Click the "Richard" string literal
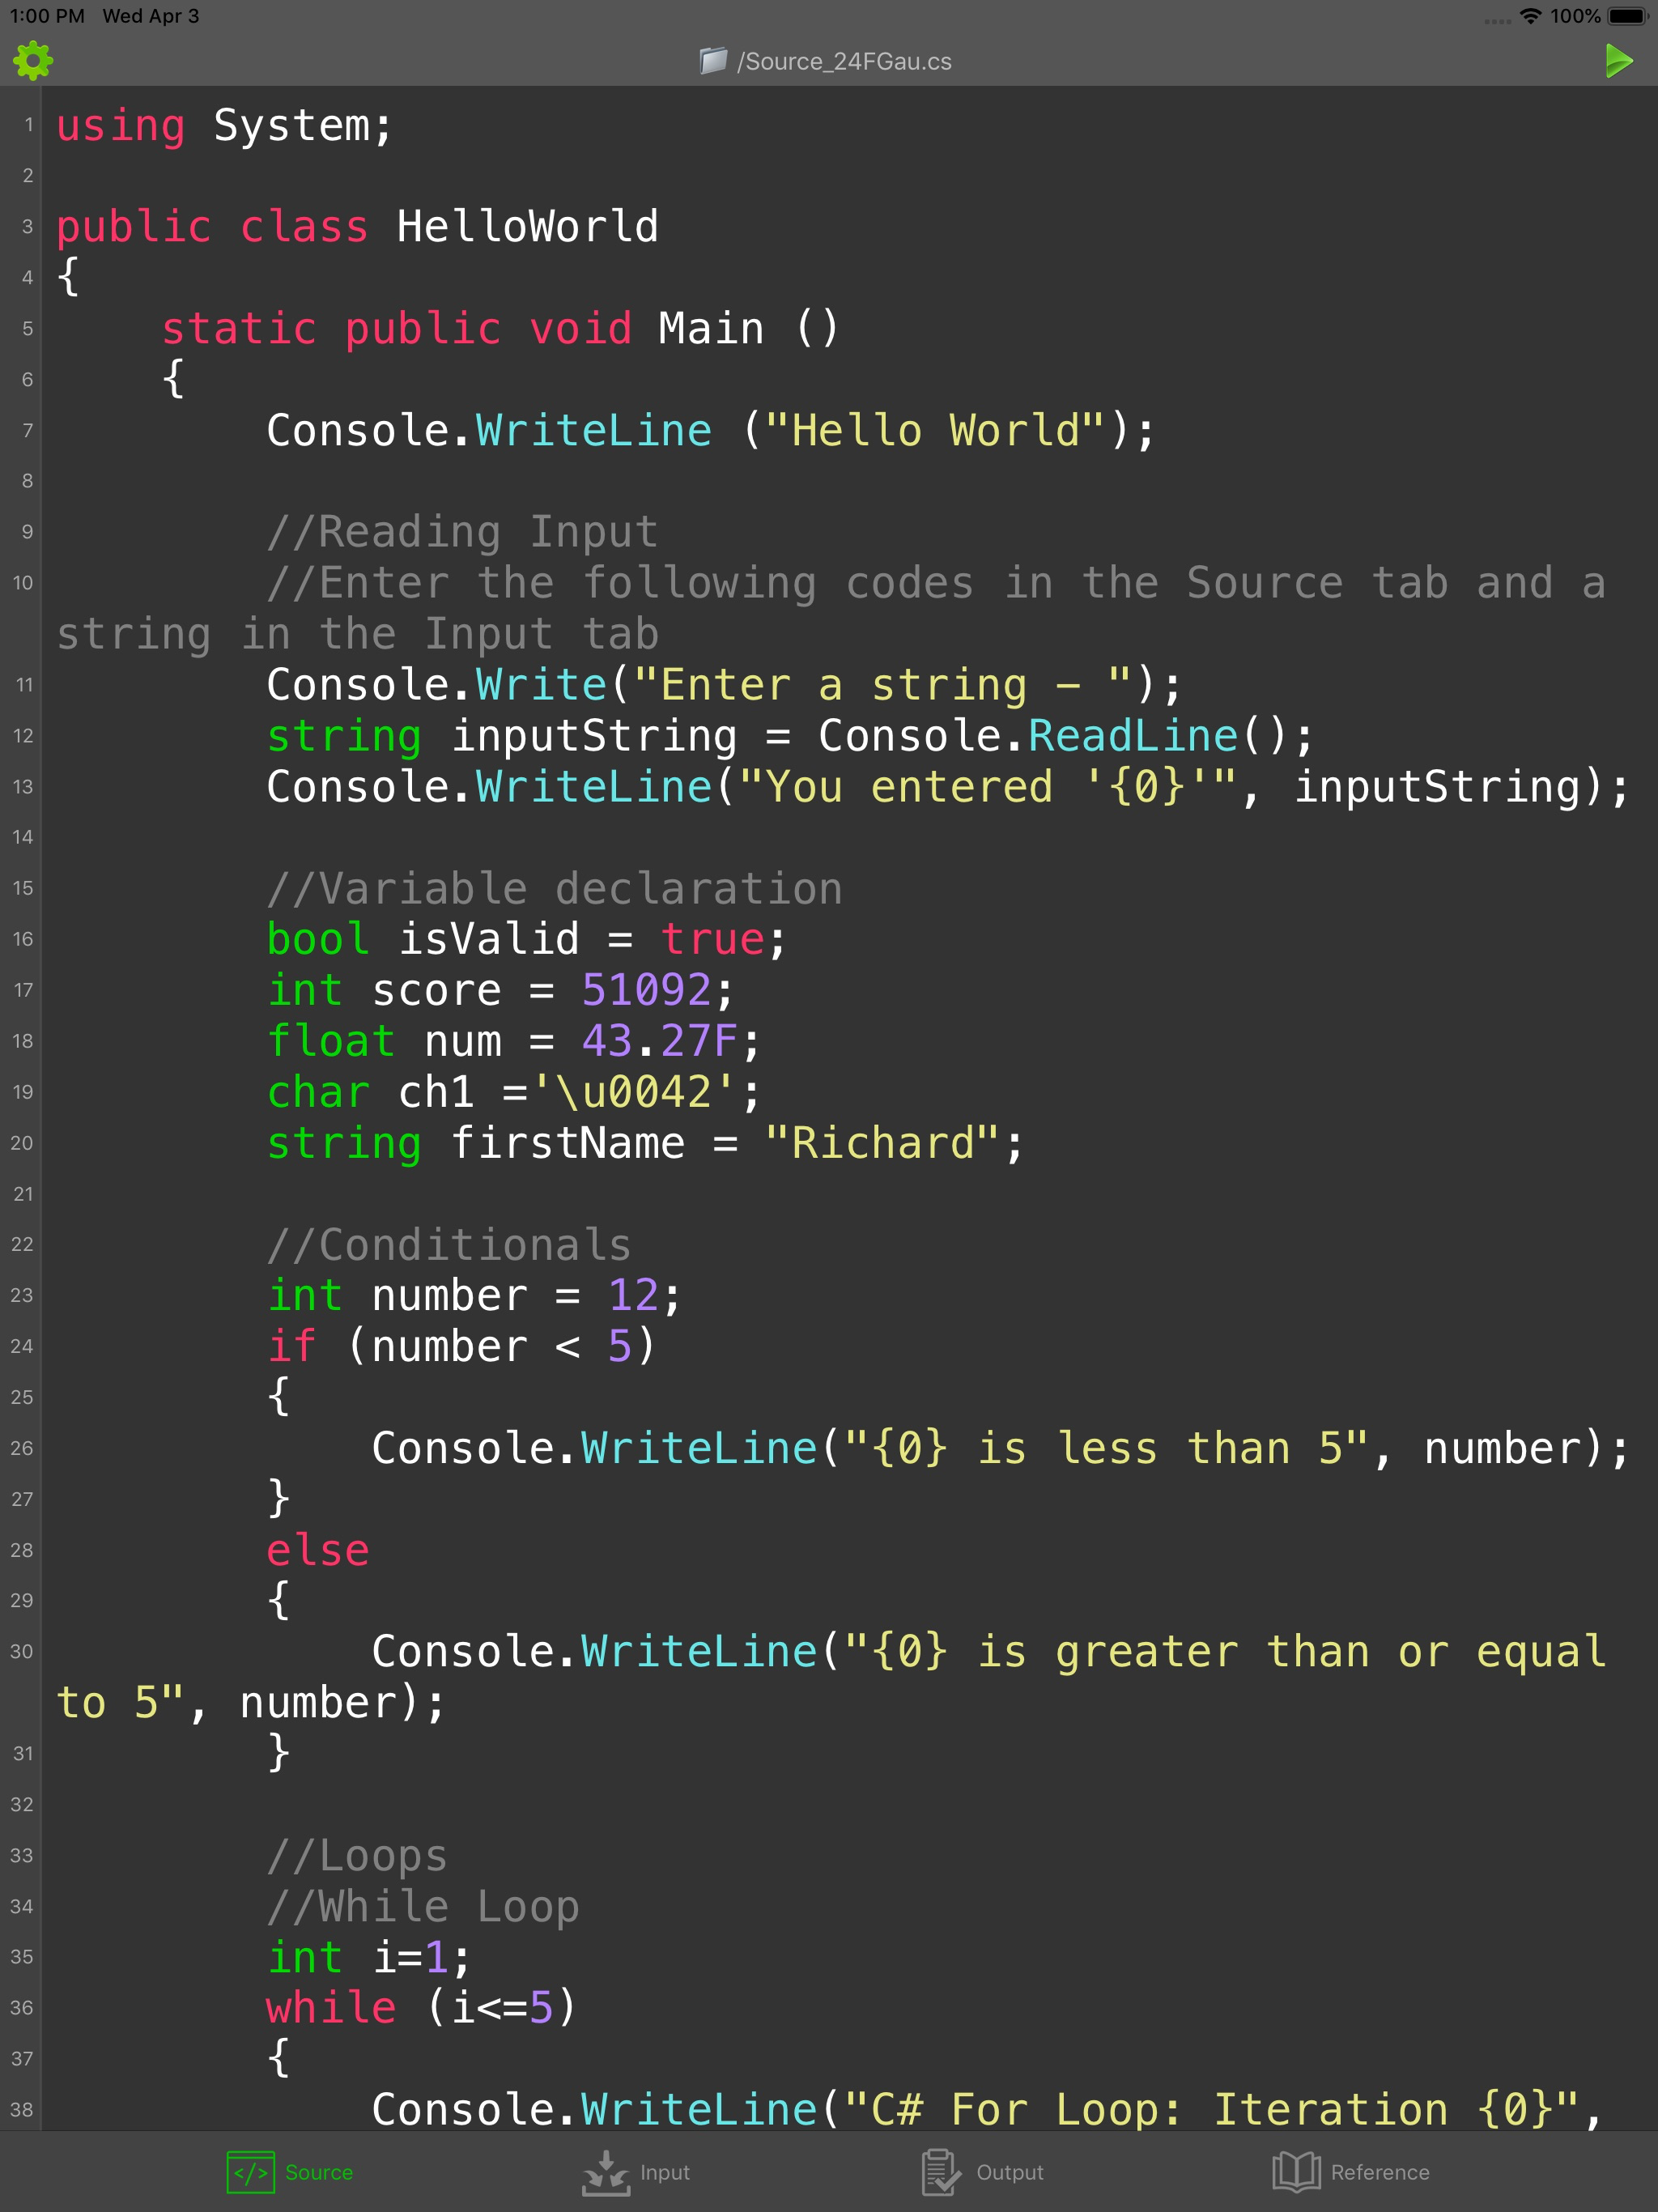This screenshot has width=1658, height=2212. pyautogui.click(x=881, y=1143)
